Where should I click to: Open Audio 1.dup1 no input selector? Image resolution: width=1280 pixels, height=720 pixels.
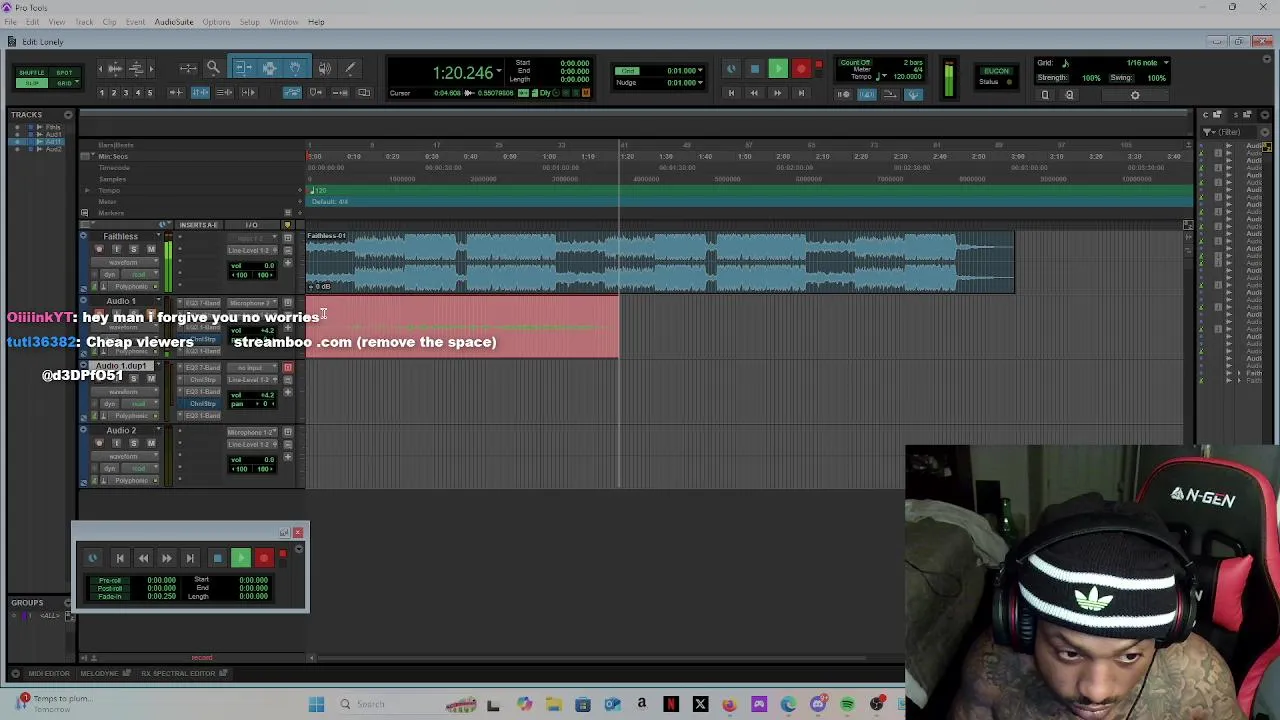[250, 368]
